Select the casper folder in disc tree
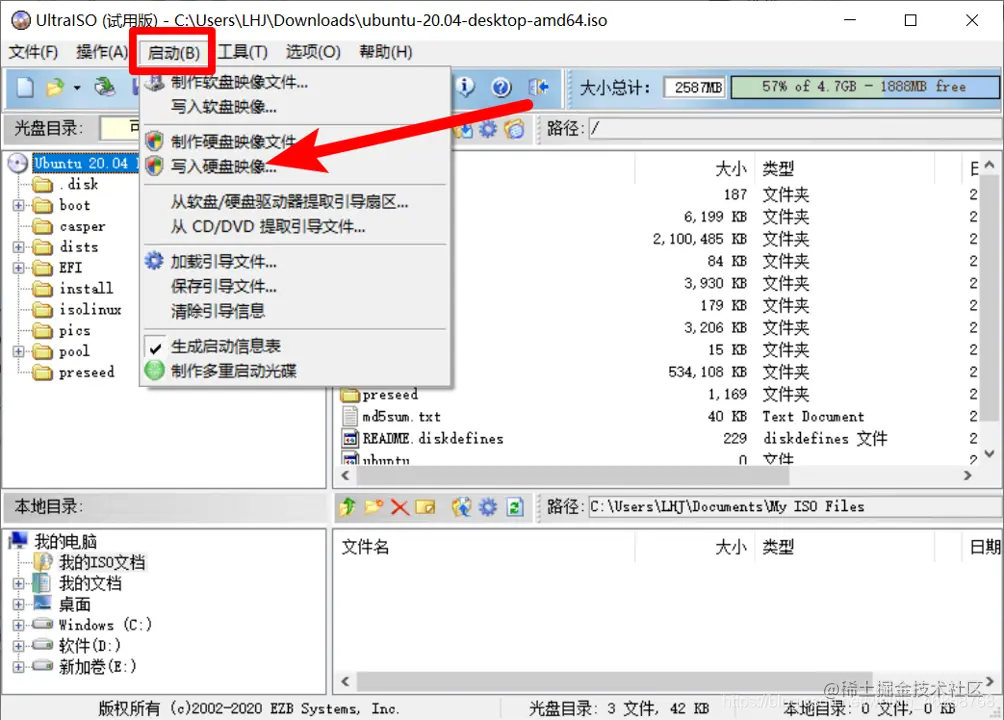 click(82, 226)
